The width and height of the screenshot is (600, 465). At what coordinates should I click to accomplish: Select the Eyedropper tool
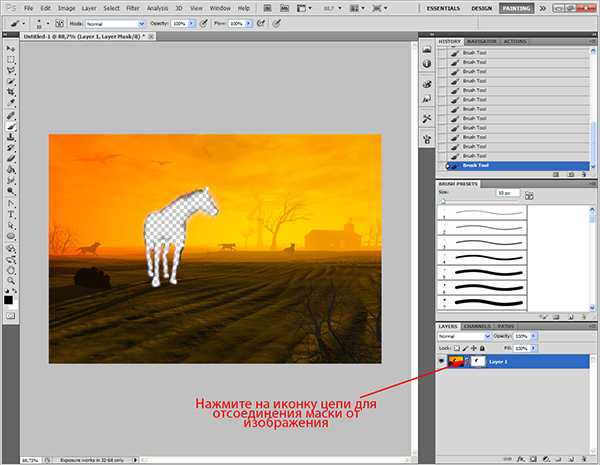11,103
